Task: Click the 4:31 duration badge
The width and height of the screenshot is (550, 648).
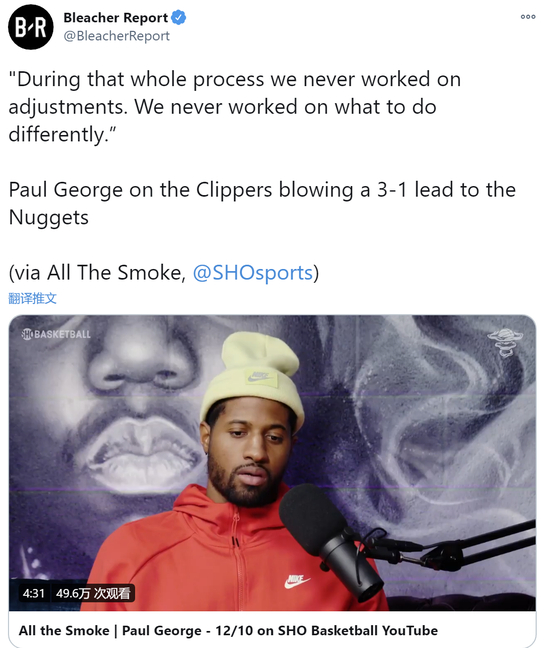Action: [x=33, y=593]
